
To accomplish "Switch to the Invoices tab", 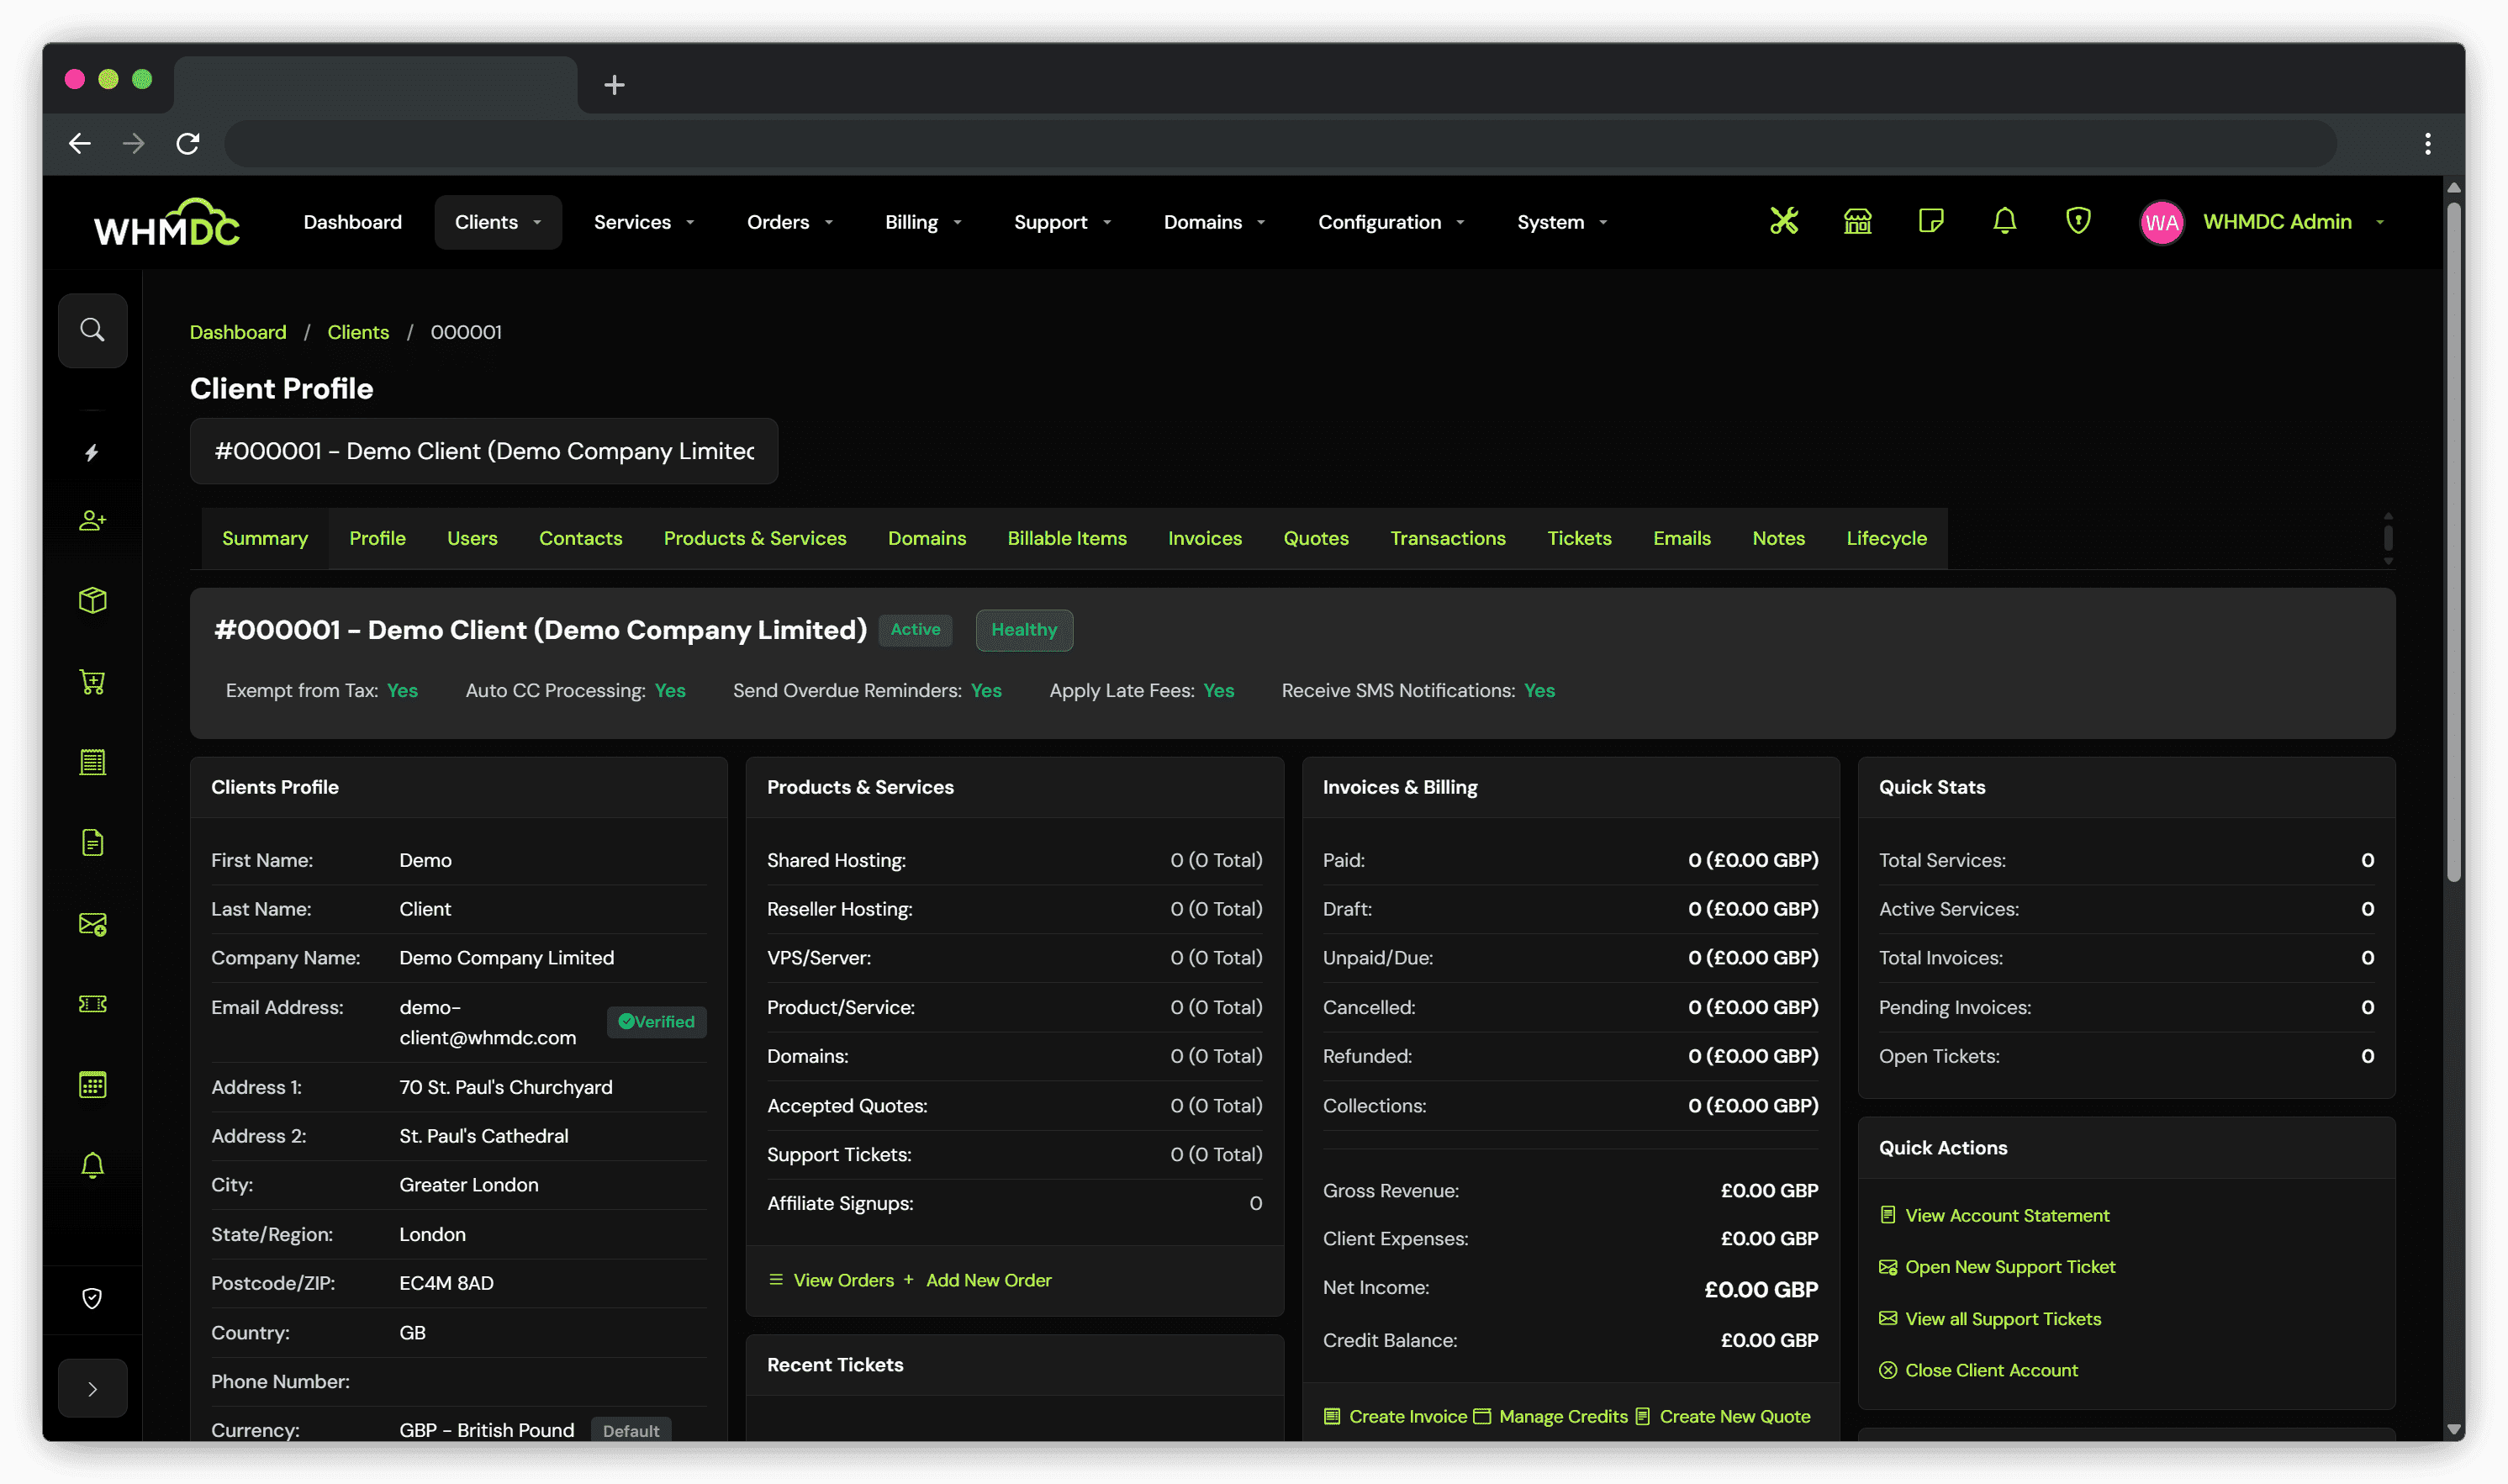I will coord(1204,538).
